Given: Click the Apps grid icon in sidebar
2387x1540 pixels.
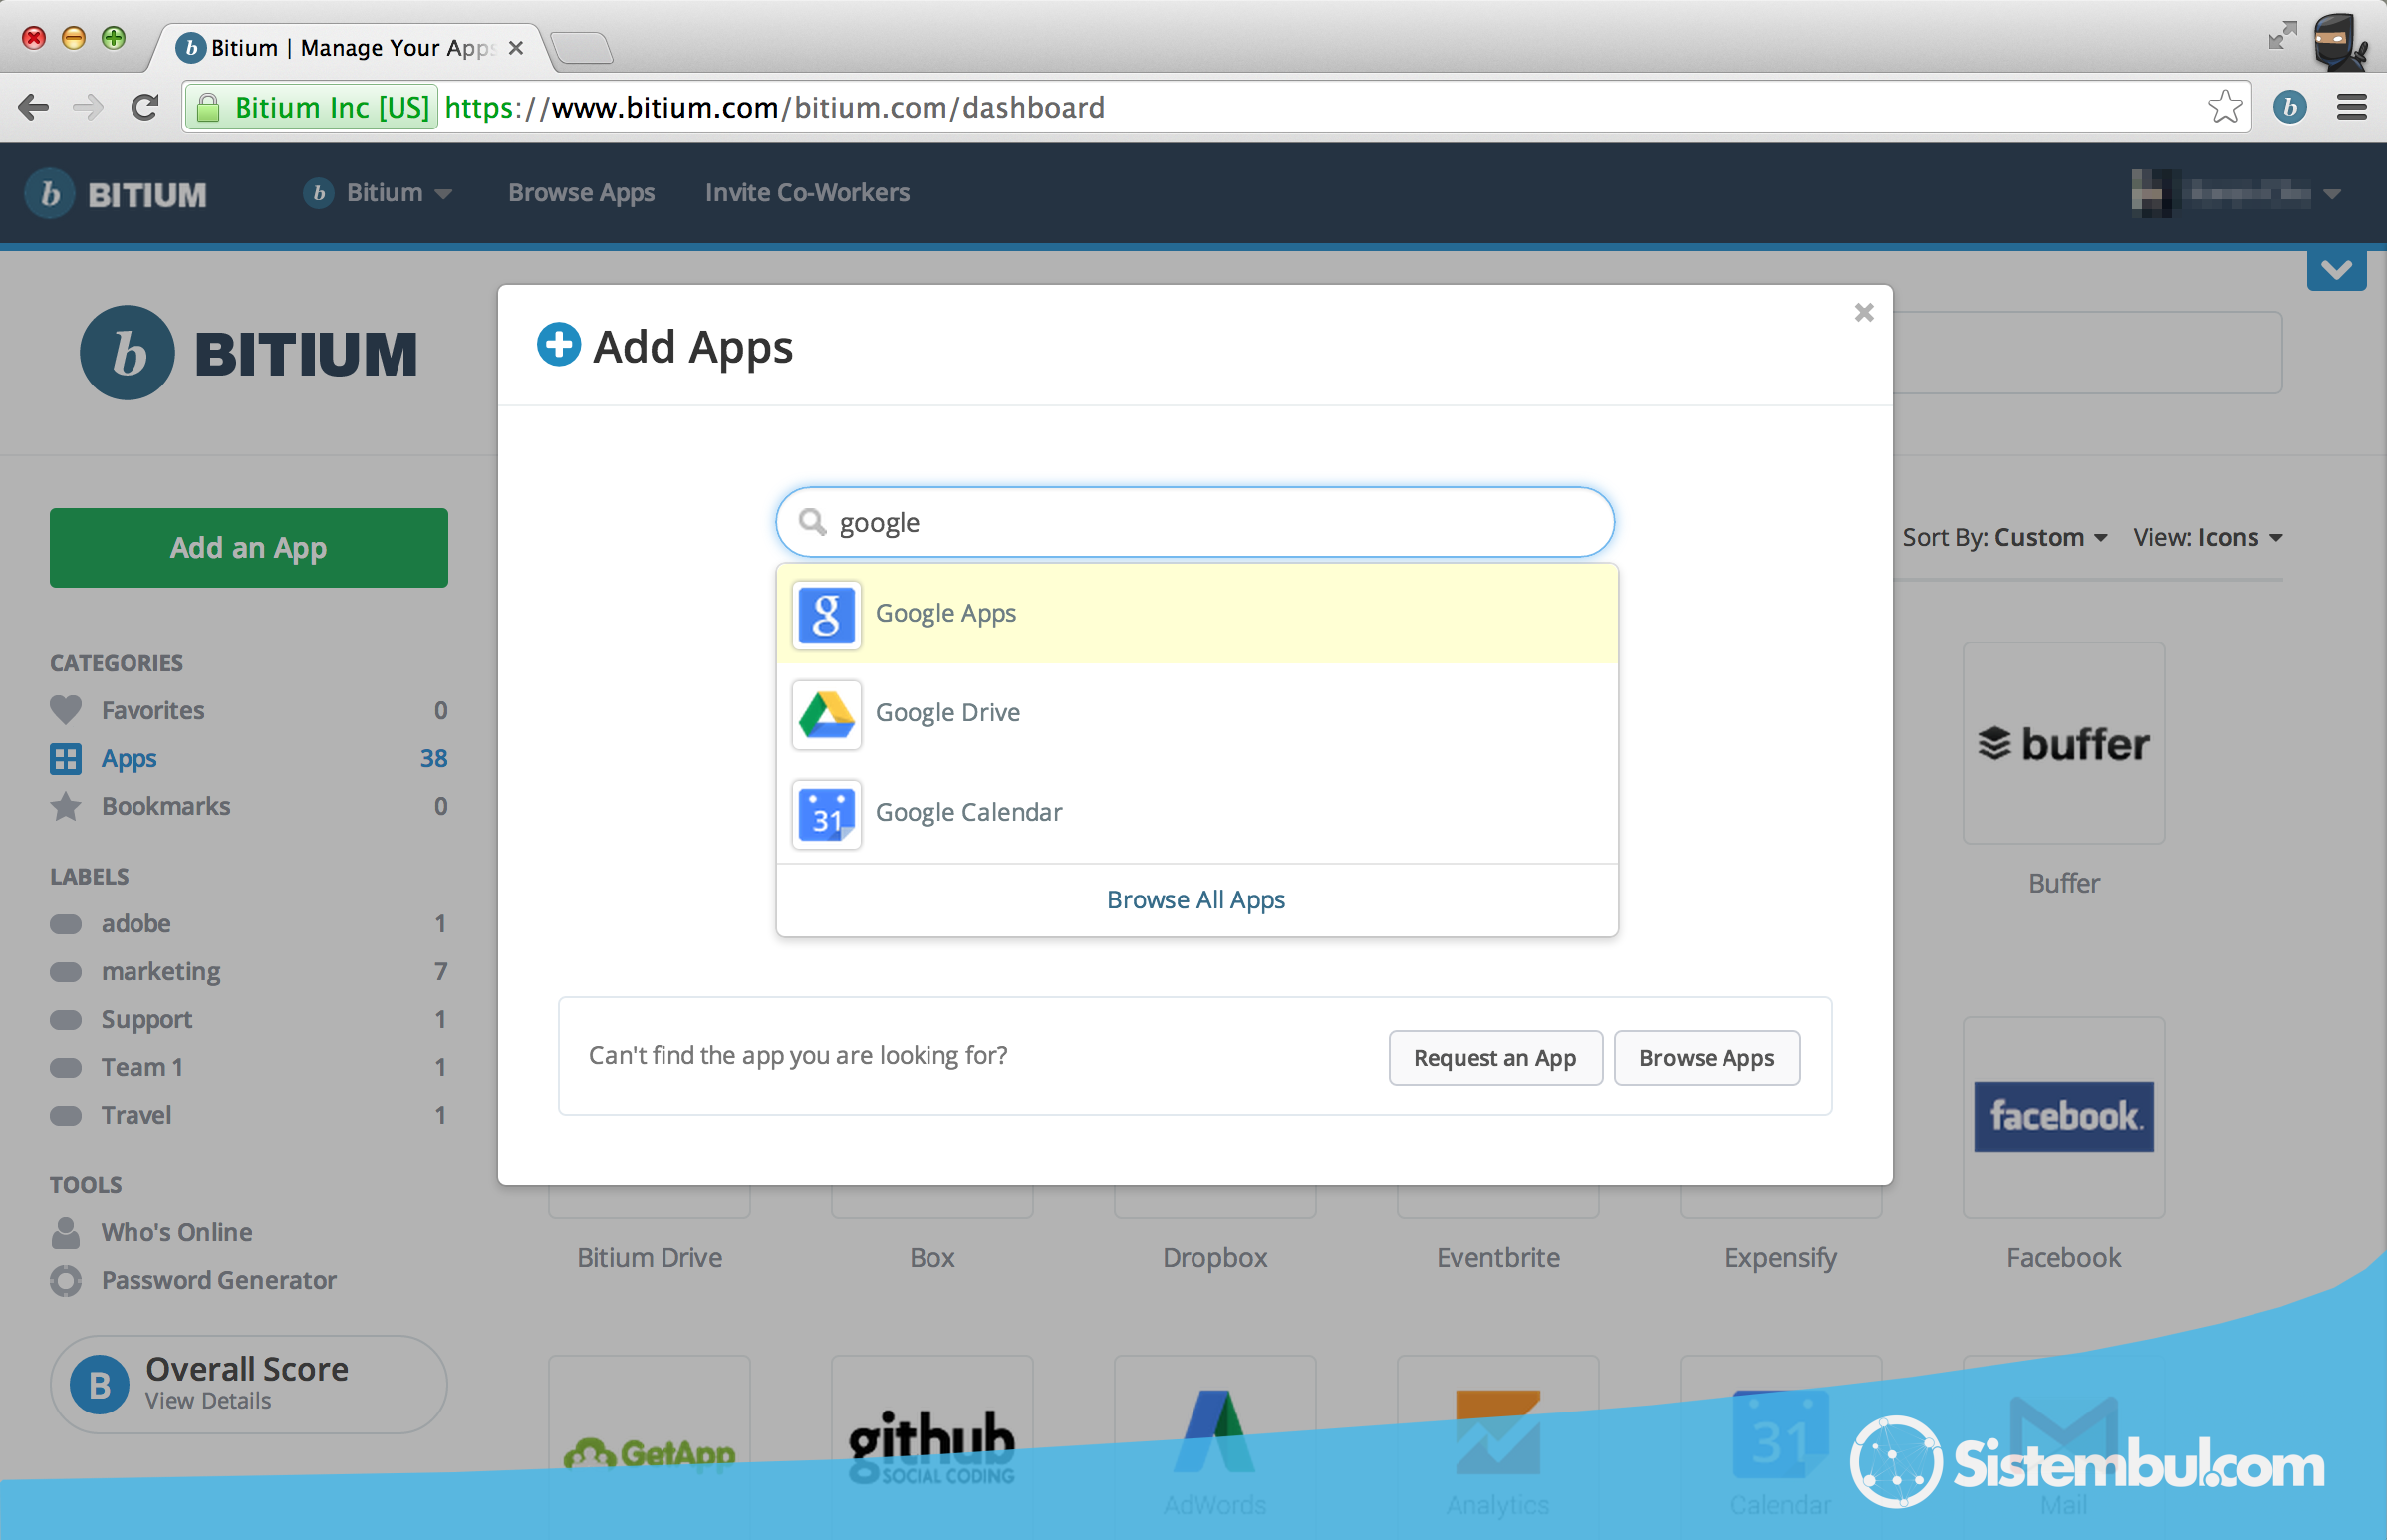Looking at the screenshot, I should pyautogui.click(x=66, y=759).
